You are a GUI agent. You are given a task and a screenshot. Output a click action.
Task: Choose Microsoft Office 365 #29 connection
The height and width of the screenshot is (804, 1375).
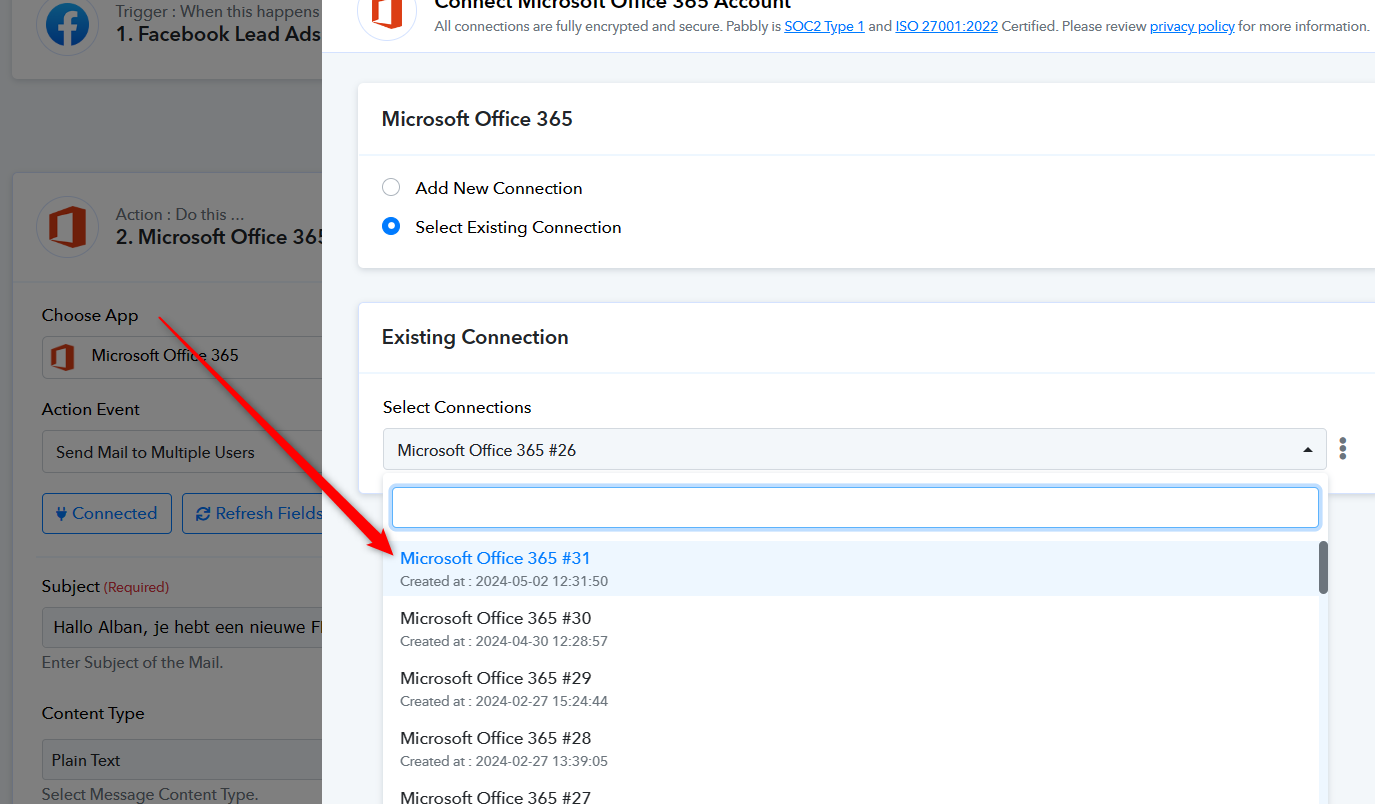point(851,688)
